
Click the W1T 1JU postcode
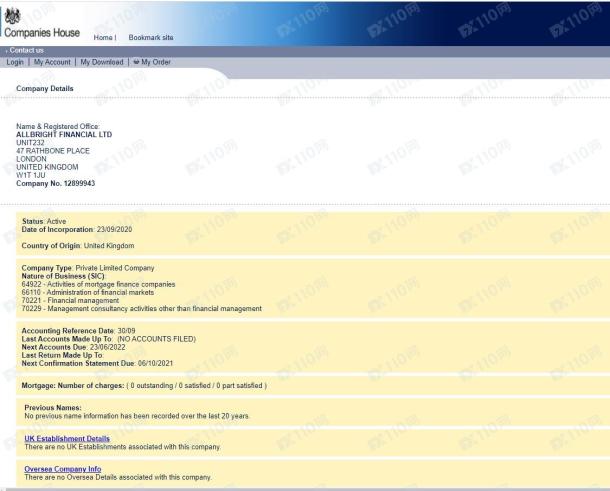(x=31, y=175)
